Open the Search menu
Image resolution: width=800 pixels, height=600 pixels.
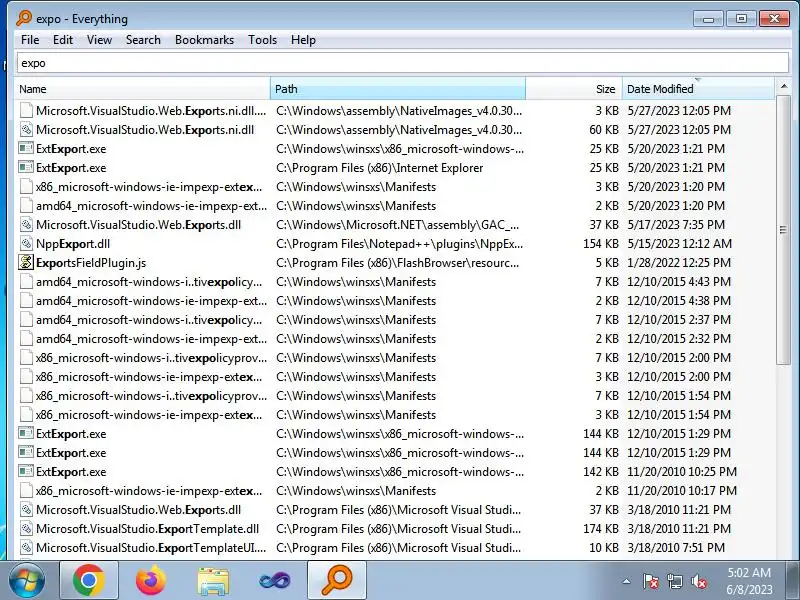point(143,40)
